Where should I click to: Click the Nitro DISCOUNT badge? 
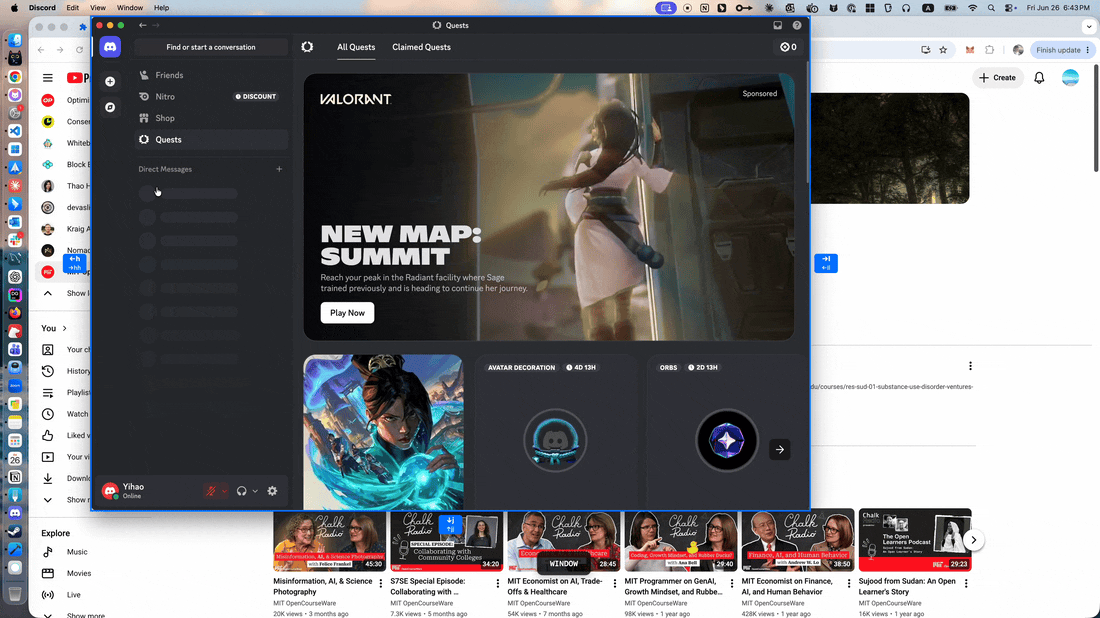pyautogui.click(x=256, y=97)
